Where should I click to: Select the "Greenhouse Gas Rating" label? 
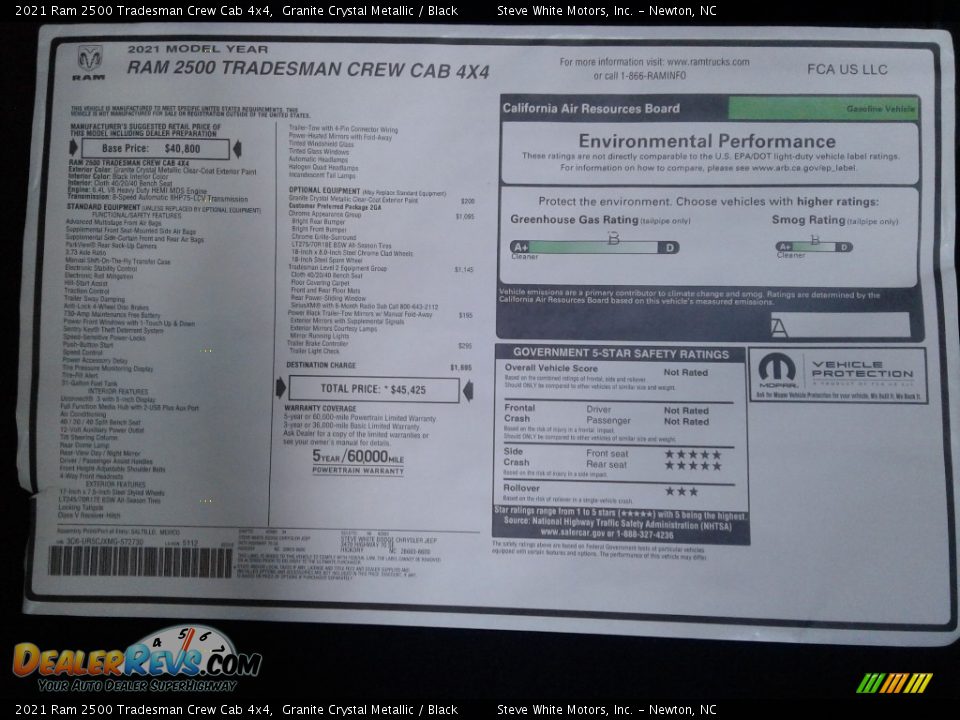click(574, 219)
